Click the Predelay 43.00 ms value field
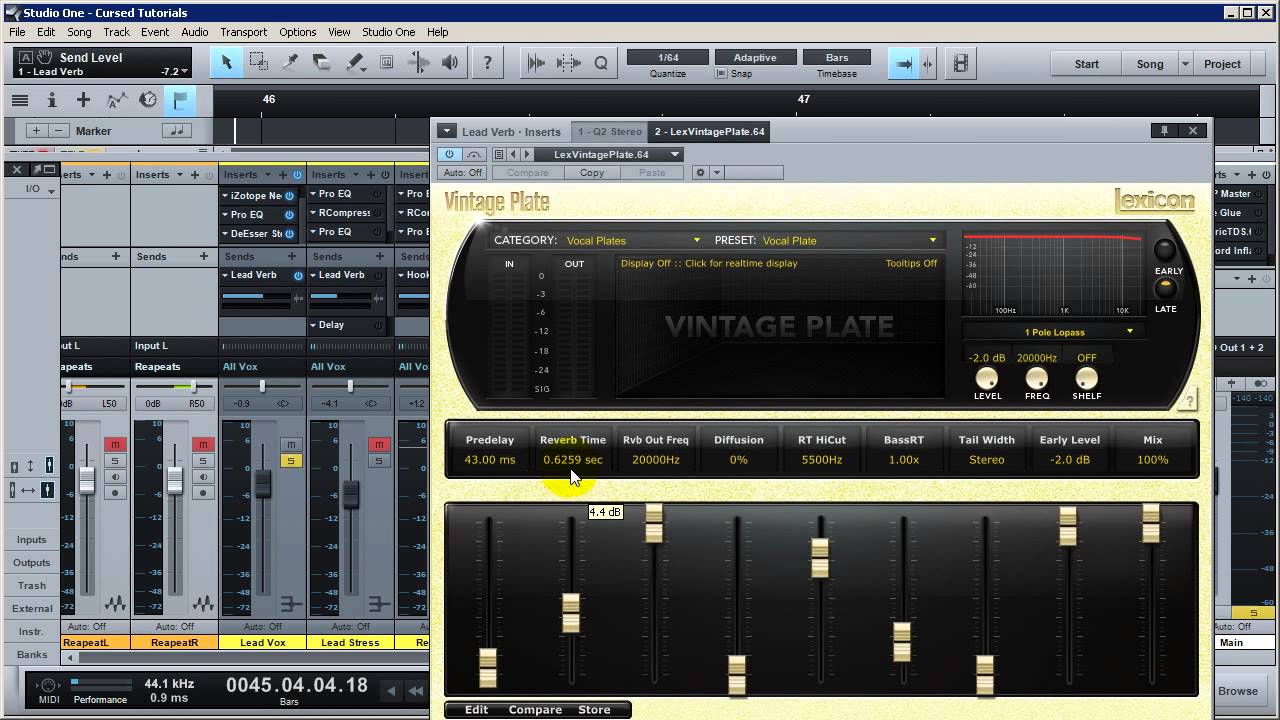The height and width of the screenshot is (720, 1280). (490, 460)
